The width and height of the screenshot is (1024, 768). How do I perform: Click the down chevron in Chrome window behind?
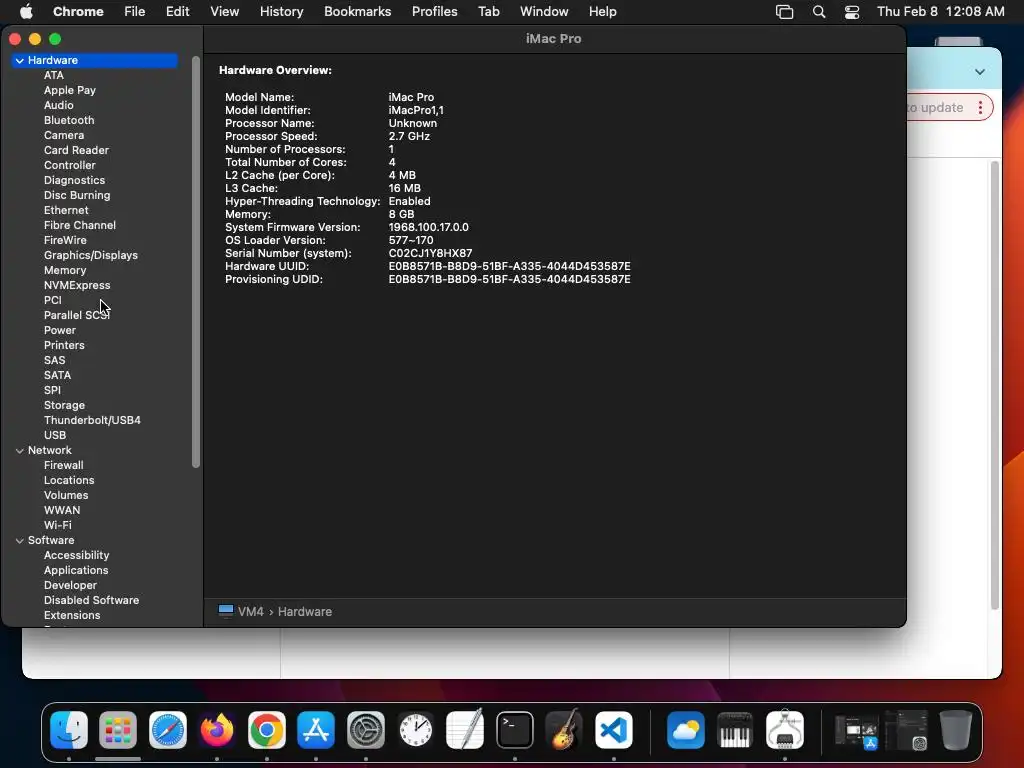[980, 72]
